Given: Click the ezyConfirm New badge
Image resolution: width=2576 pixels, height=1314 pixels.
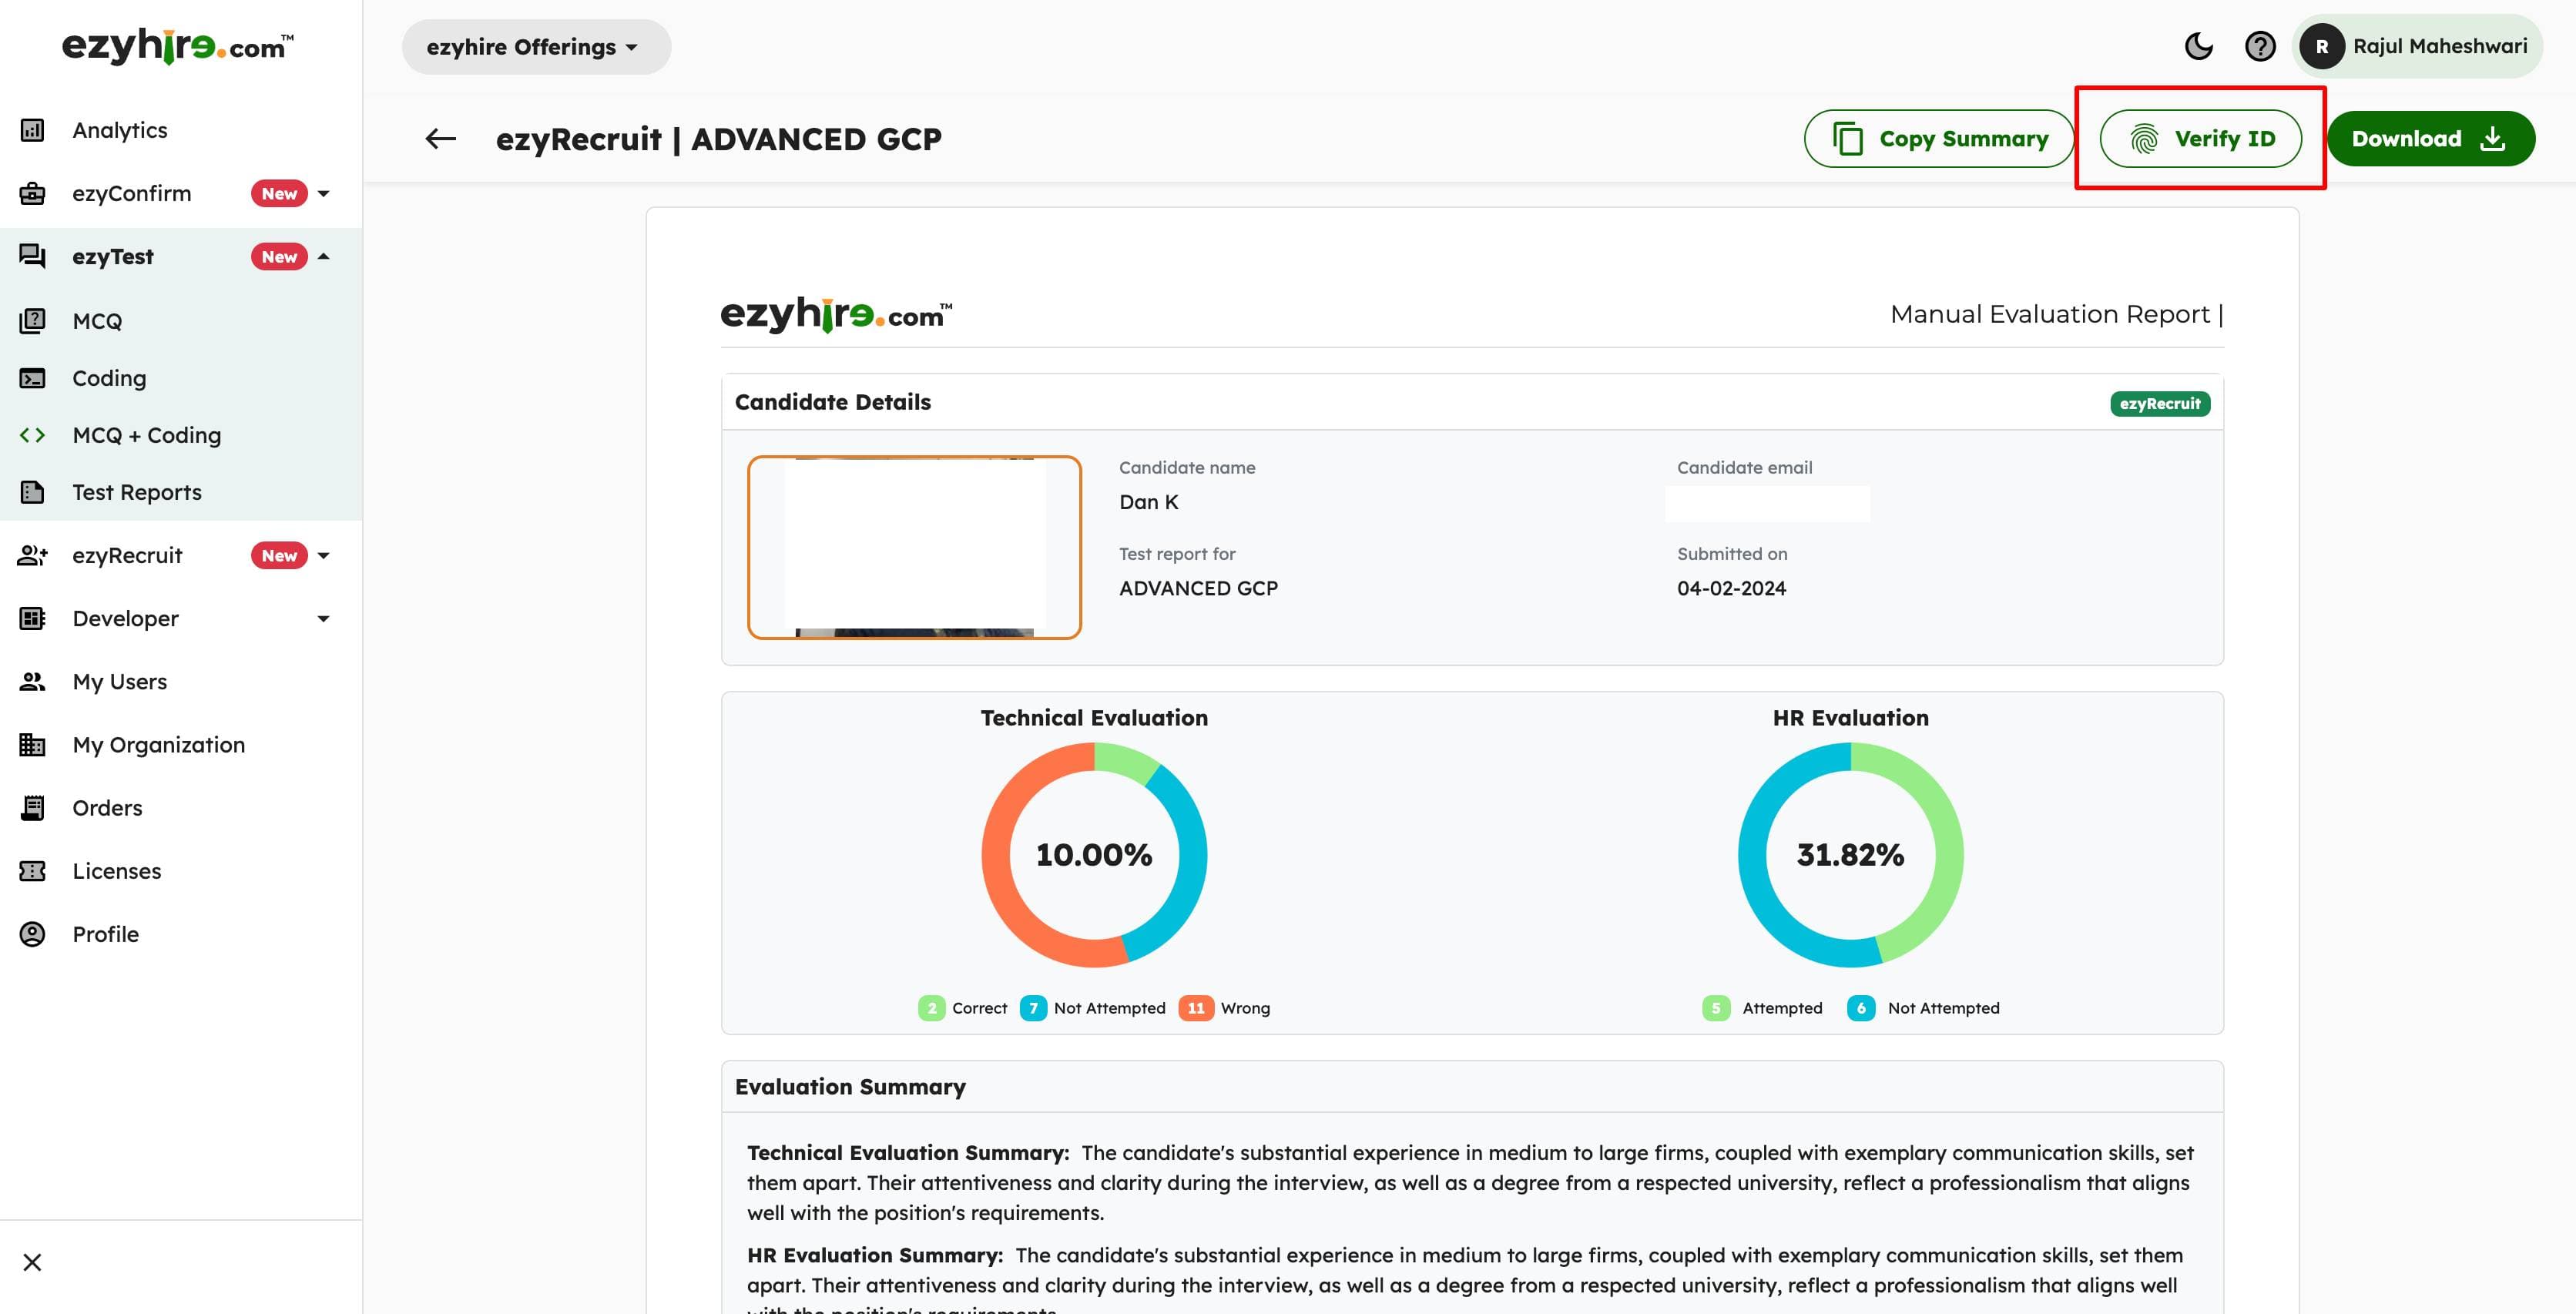Looking at the screenshot, I should coord(279,193).
